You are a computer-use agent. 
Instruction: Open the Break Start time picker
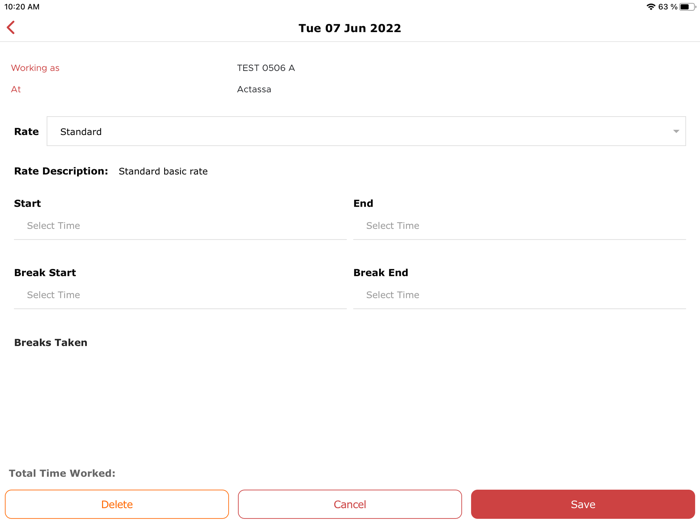pyautogui.click(x=180, y=295)
